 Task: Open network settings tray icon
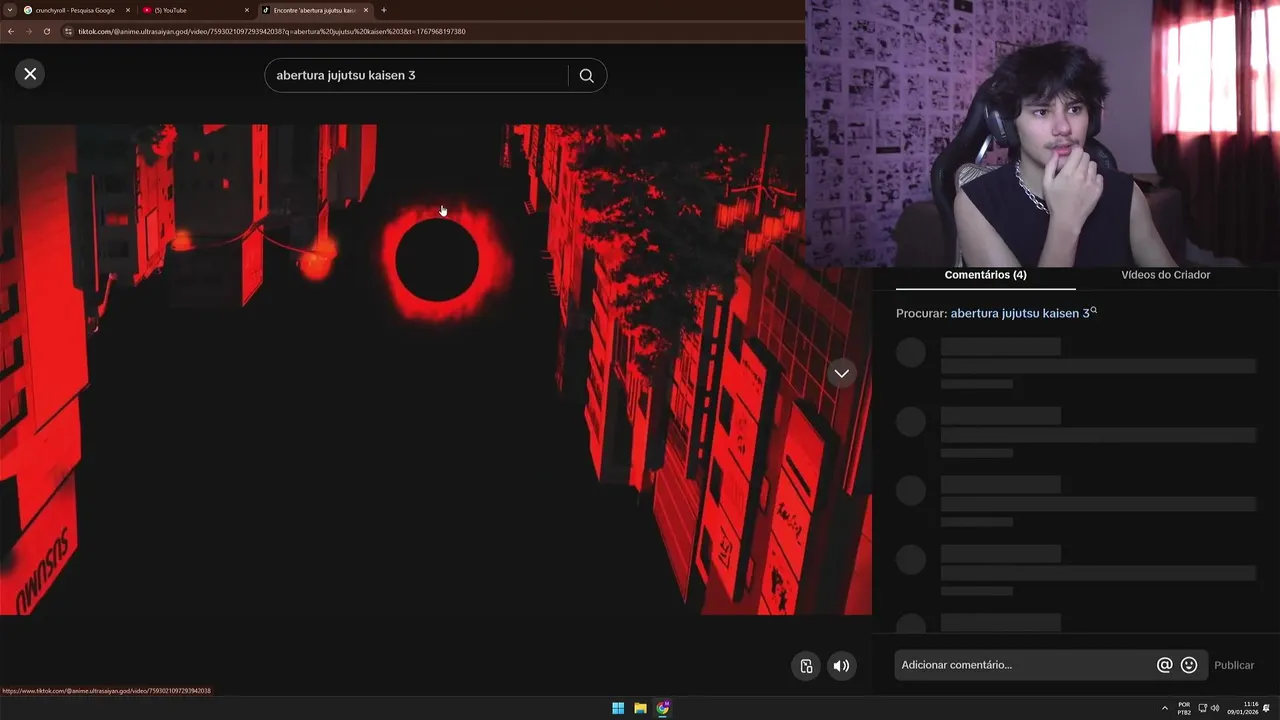1203,708
